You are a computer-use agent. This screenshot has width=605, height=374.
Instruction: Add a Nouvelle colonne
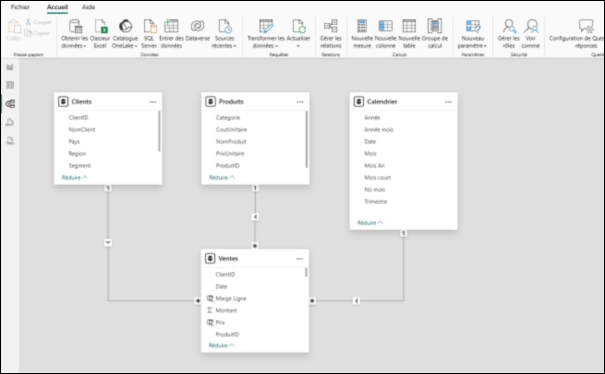point(385,34)
